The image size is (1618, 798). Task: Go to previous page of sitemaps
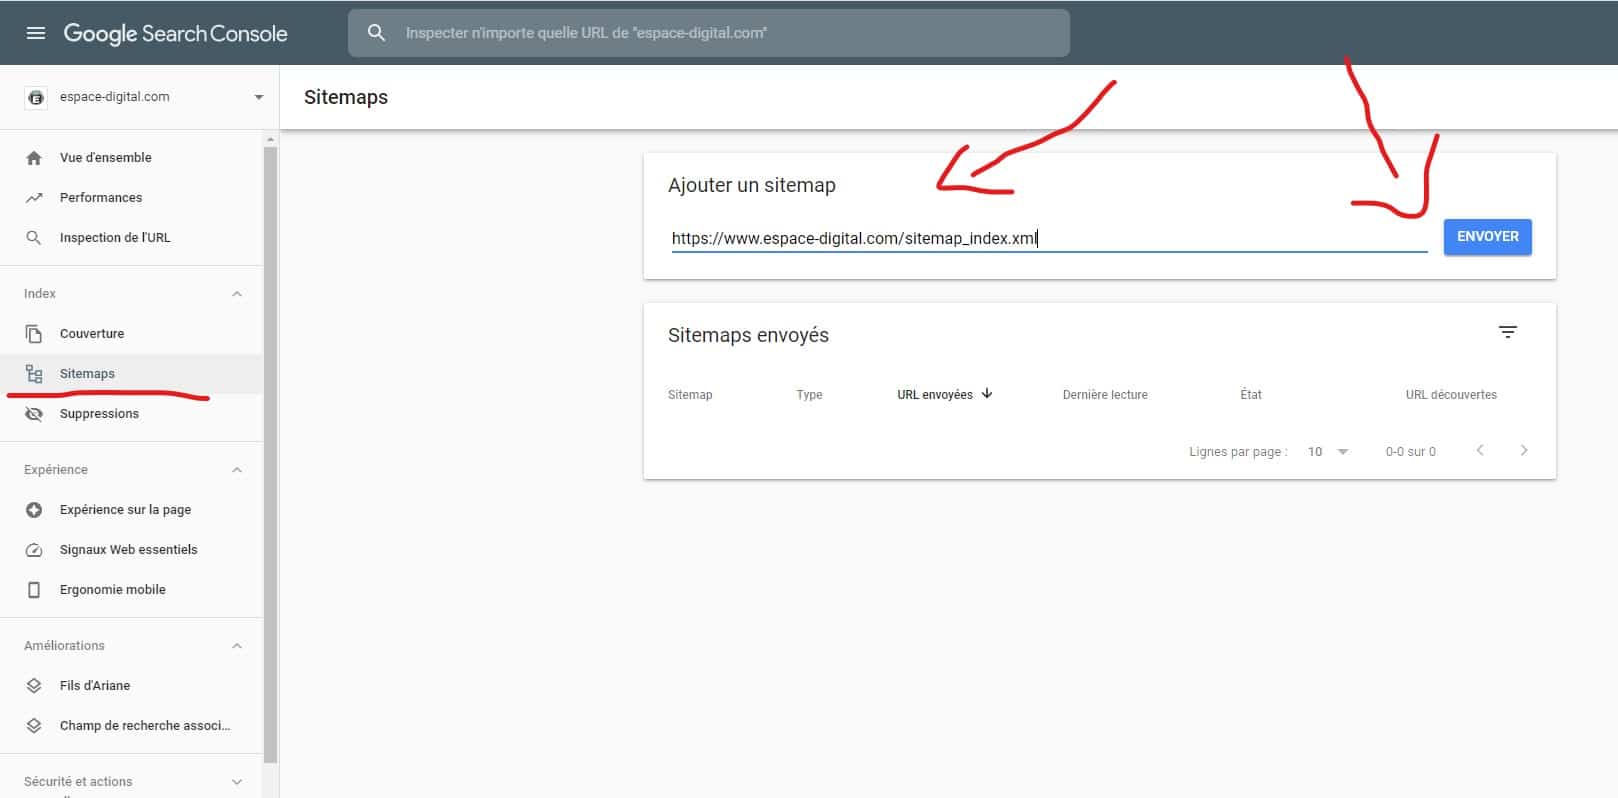(1480, 451)
